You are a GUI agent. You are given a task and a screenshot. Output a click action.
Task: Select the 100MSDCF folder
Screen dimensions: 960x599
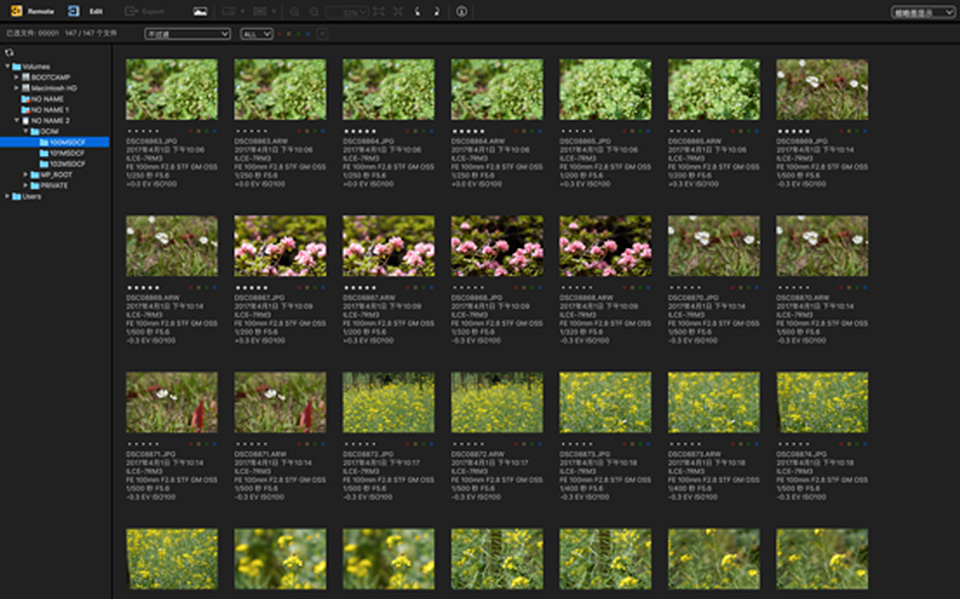55,142
